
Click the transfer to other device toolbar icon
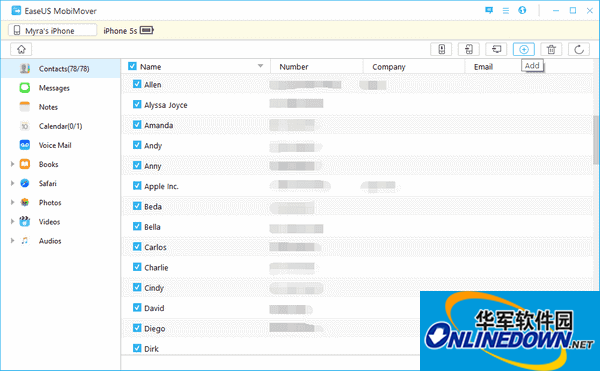pyautogui.click(x=469, y=49)
